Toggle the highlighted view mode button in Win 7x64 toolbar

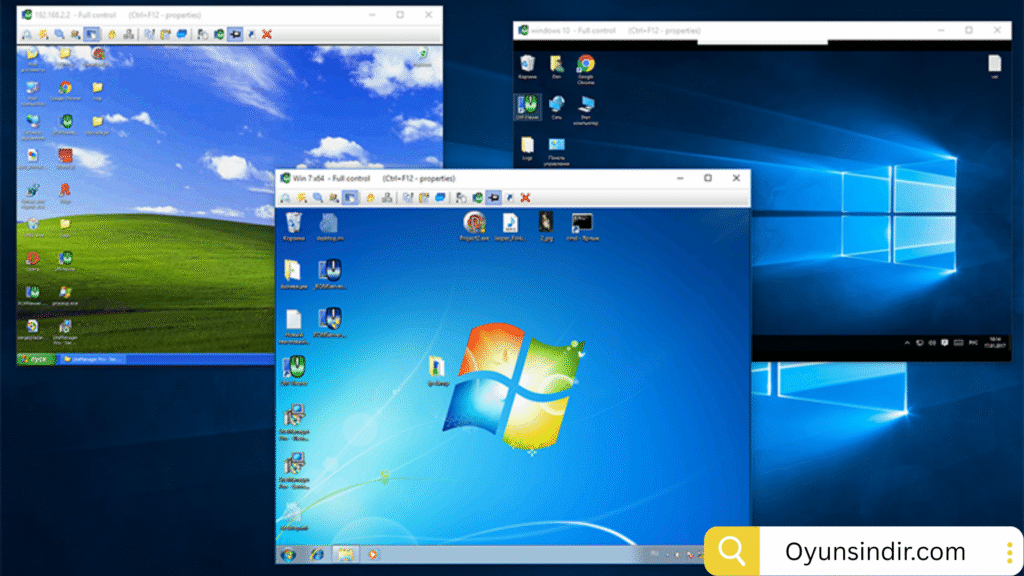(x=350, y=198)
